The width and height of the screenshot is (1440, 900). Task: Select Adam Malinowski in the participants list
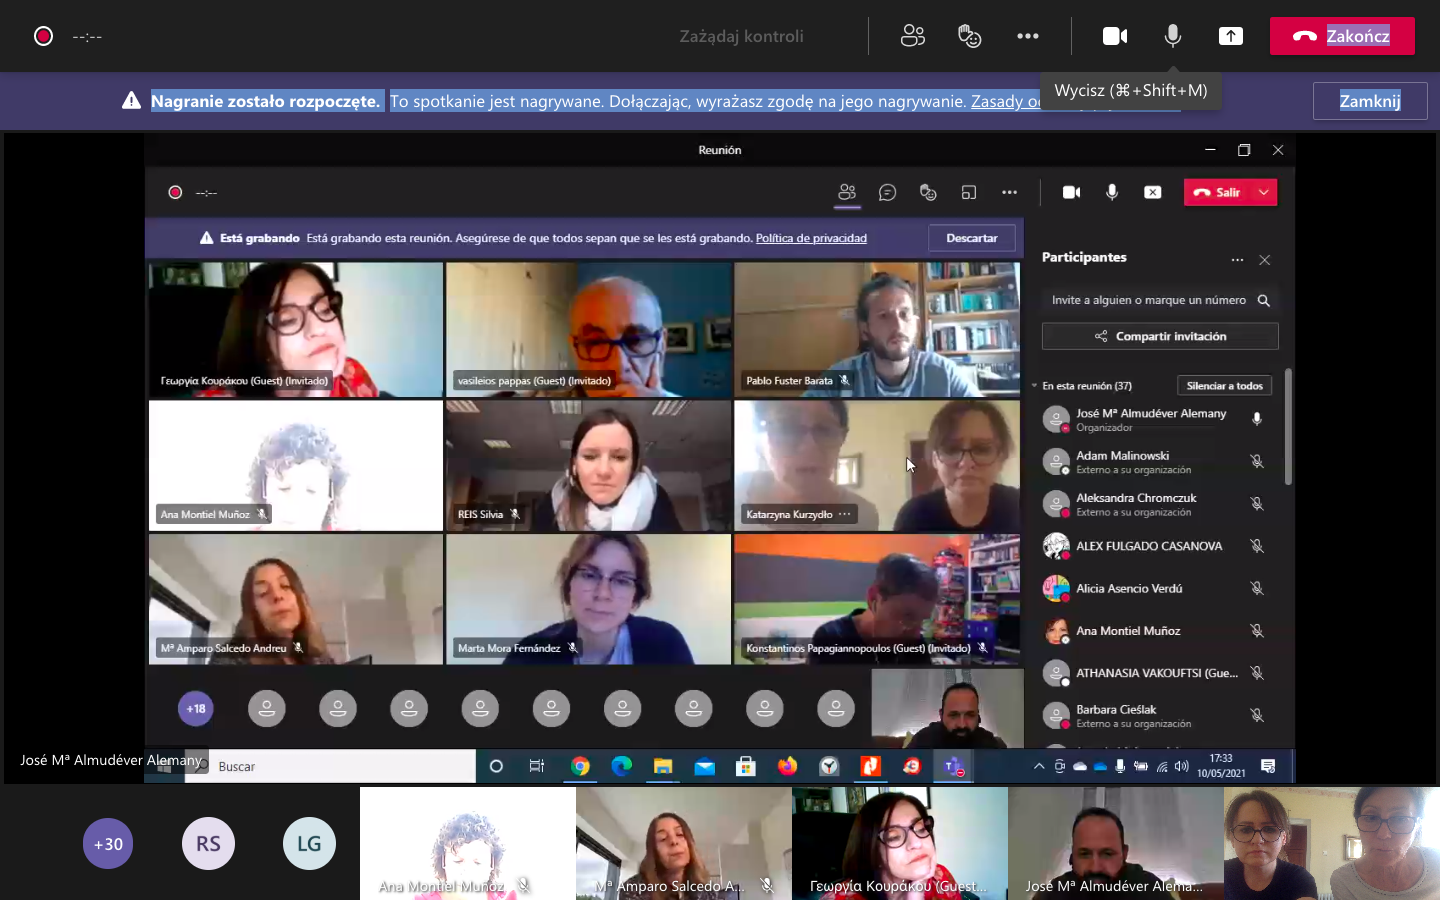[1122, 461]
